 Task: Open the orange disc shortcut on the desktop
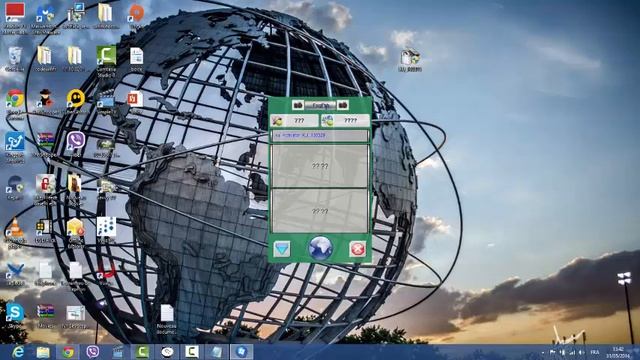(136, 13)
